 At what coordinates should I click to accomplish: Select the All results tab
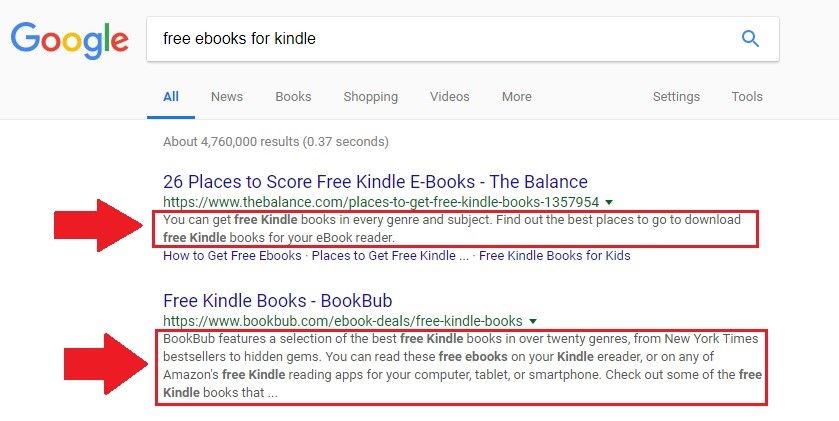coord(171,97)
